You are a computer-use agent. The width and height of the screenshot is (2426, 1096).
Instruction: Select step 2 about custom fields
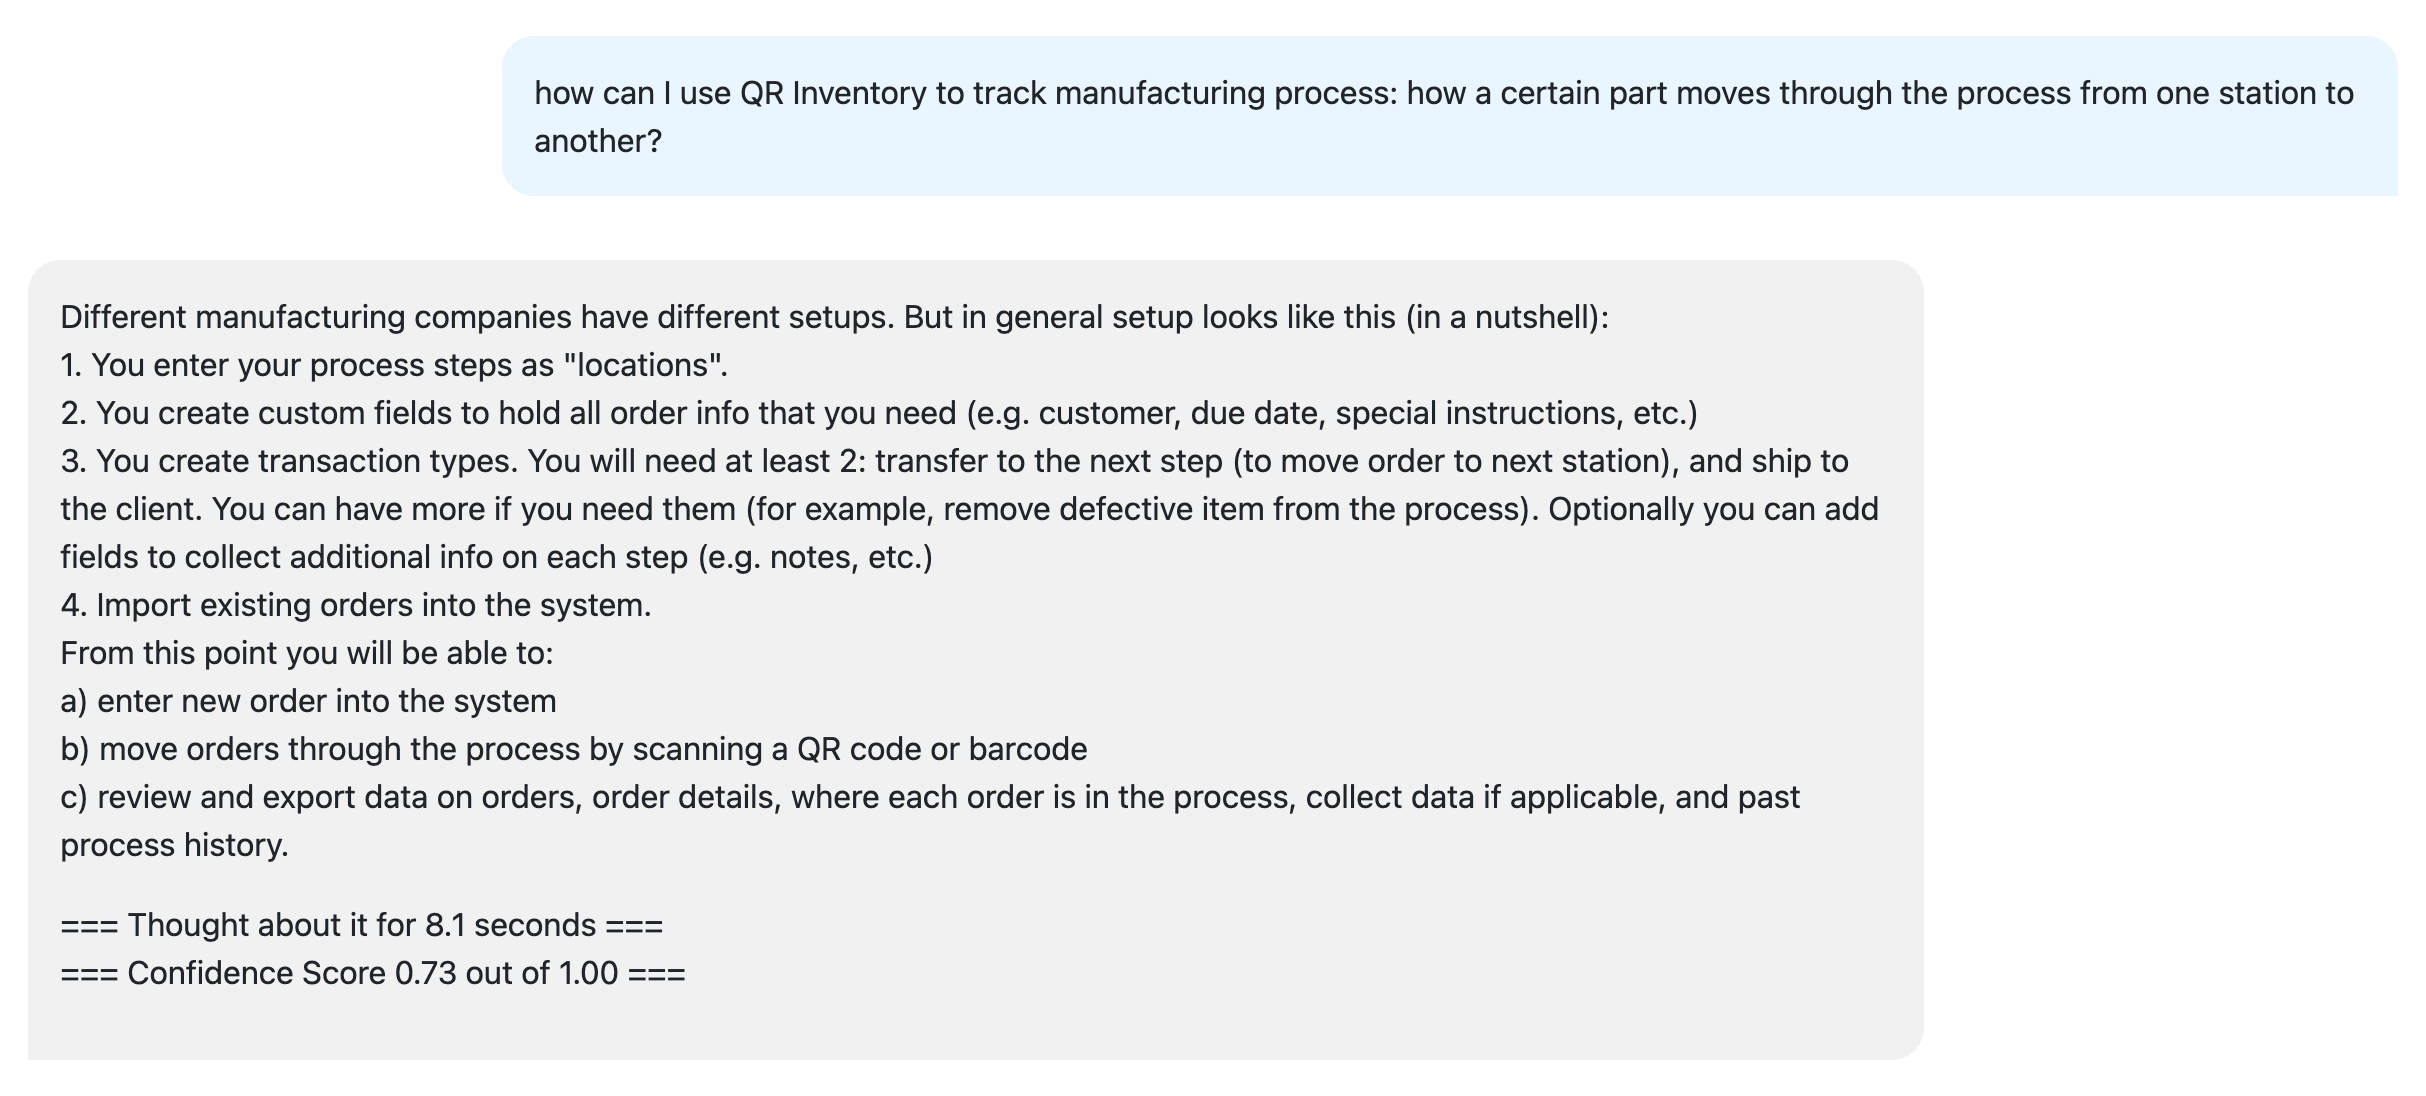tap(879, 413)
